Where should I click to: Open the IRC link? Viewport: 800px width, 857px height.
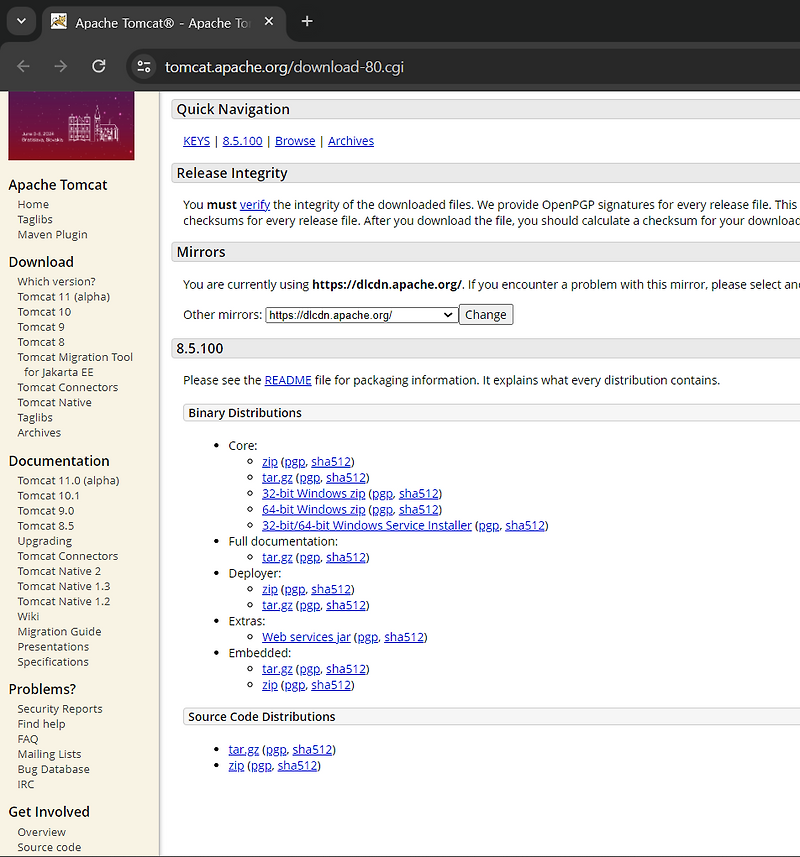pyautogui.click(x=26, y=784)
